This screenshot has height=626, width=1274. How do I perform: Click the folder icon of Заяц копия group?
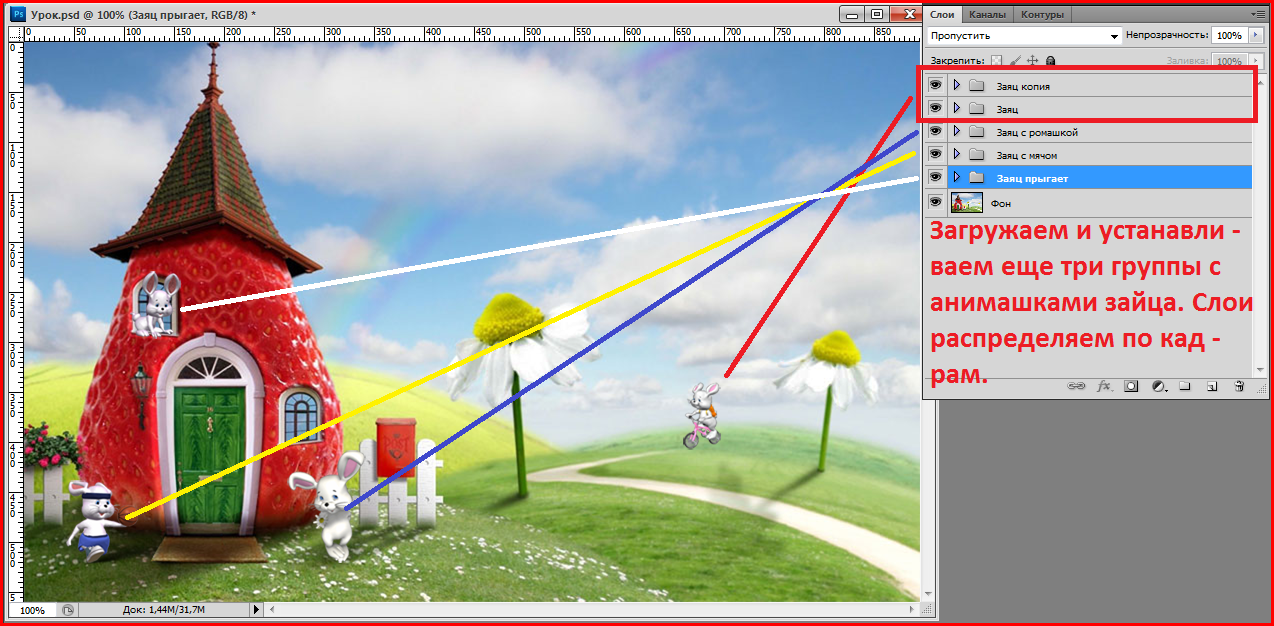coord(977,86)
